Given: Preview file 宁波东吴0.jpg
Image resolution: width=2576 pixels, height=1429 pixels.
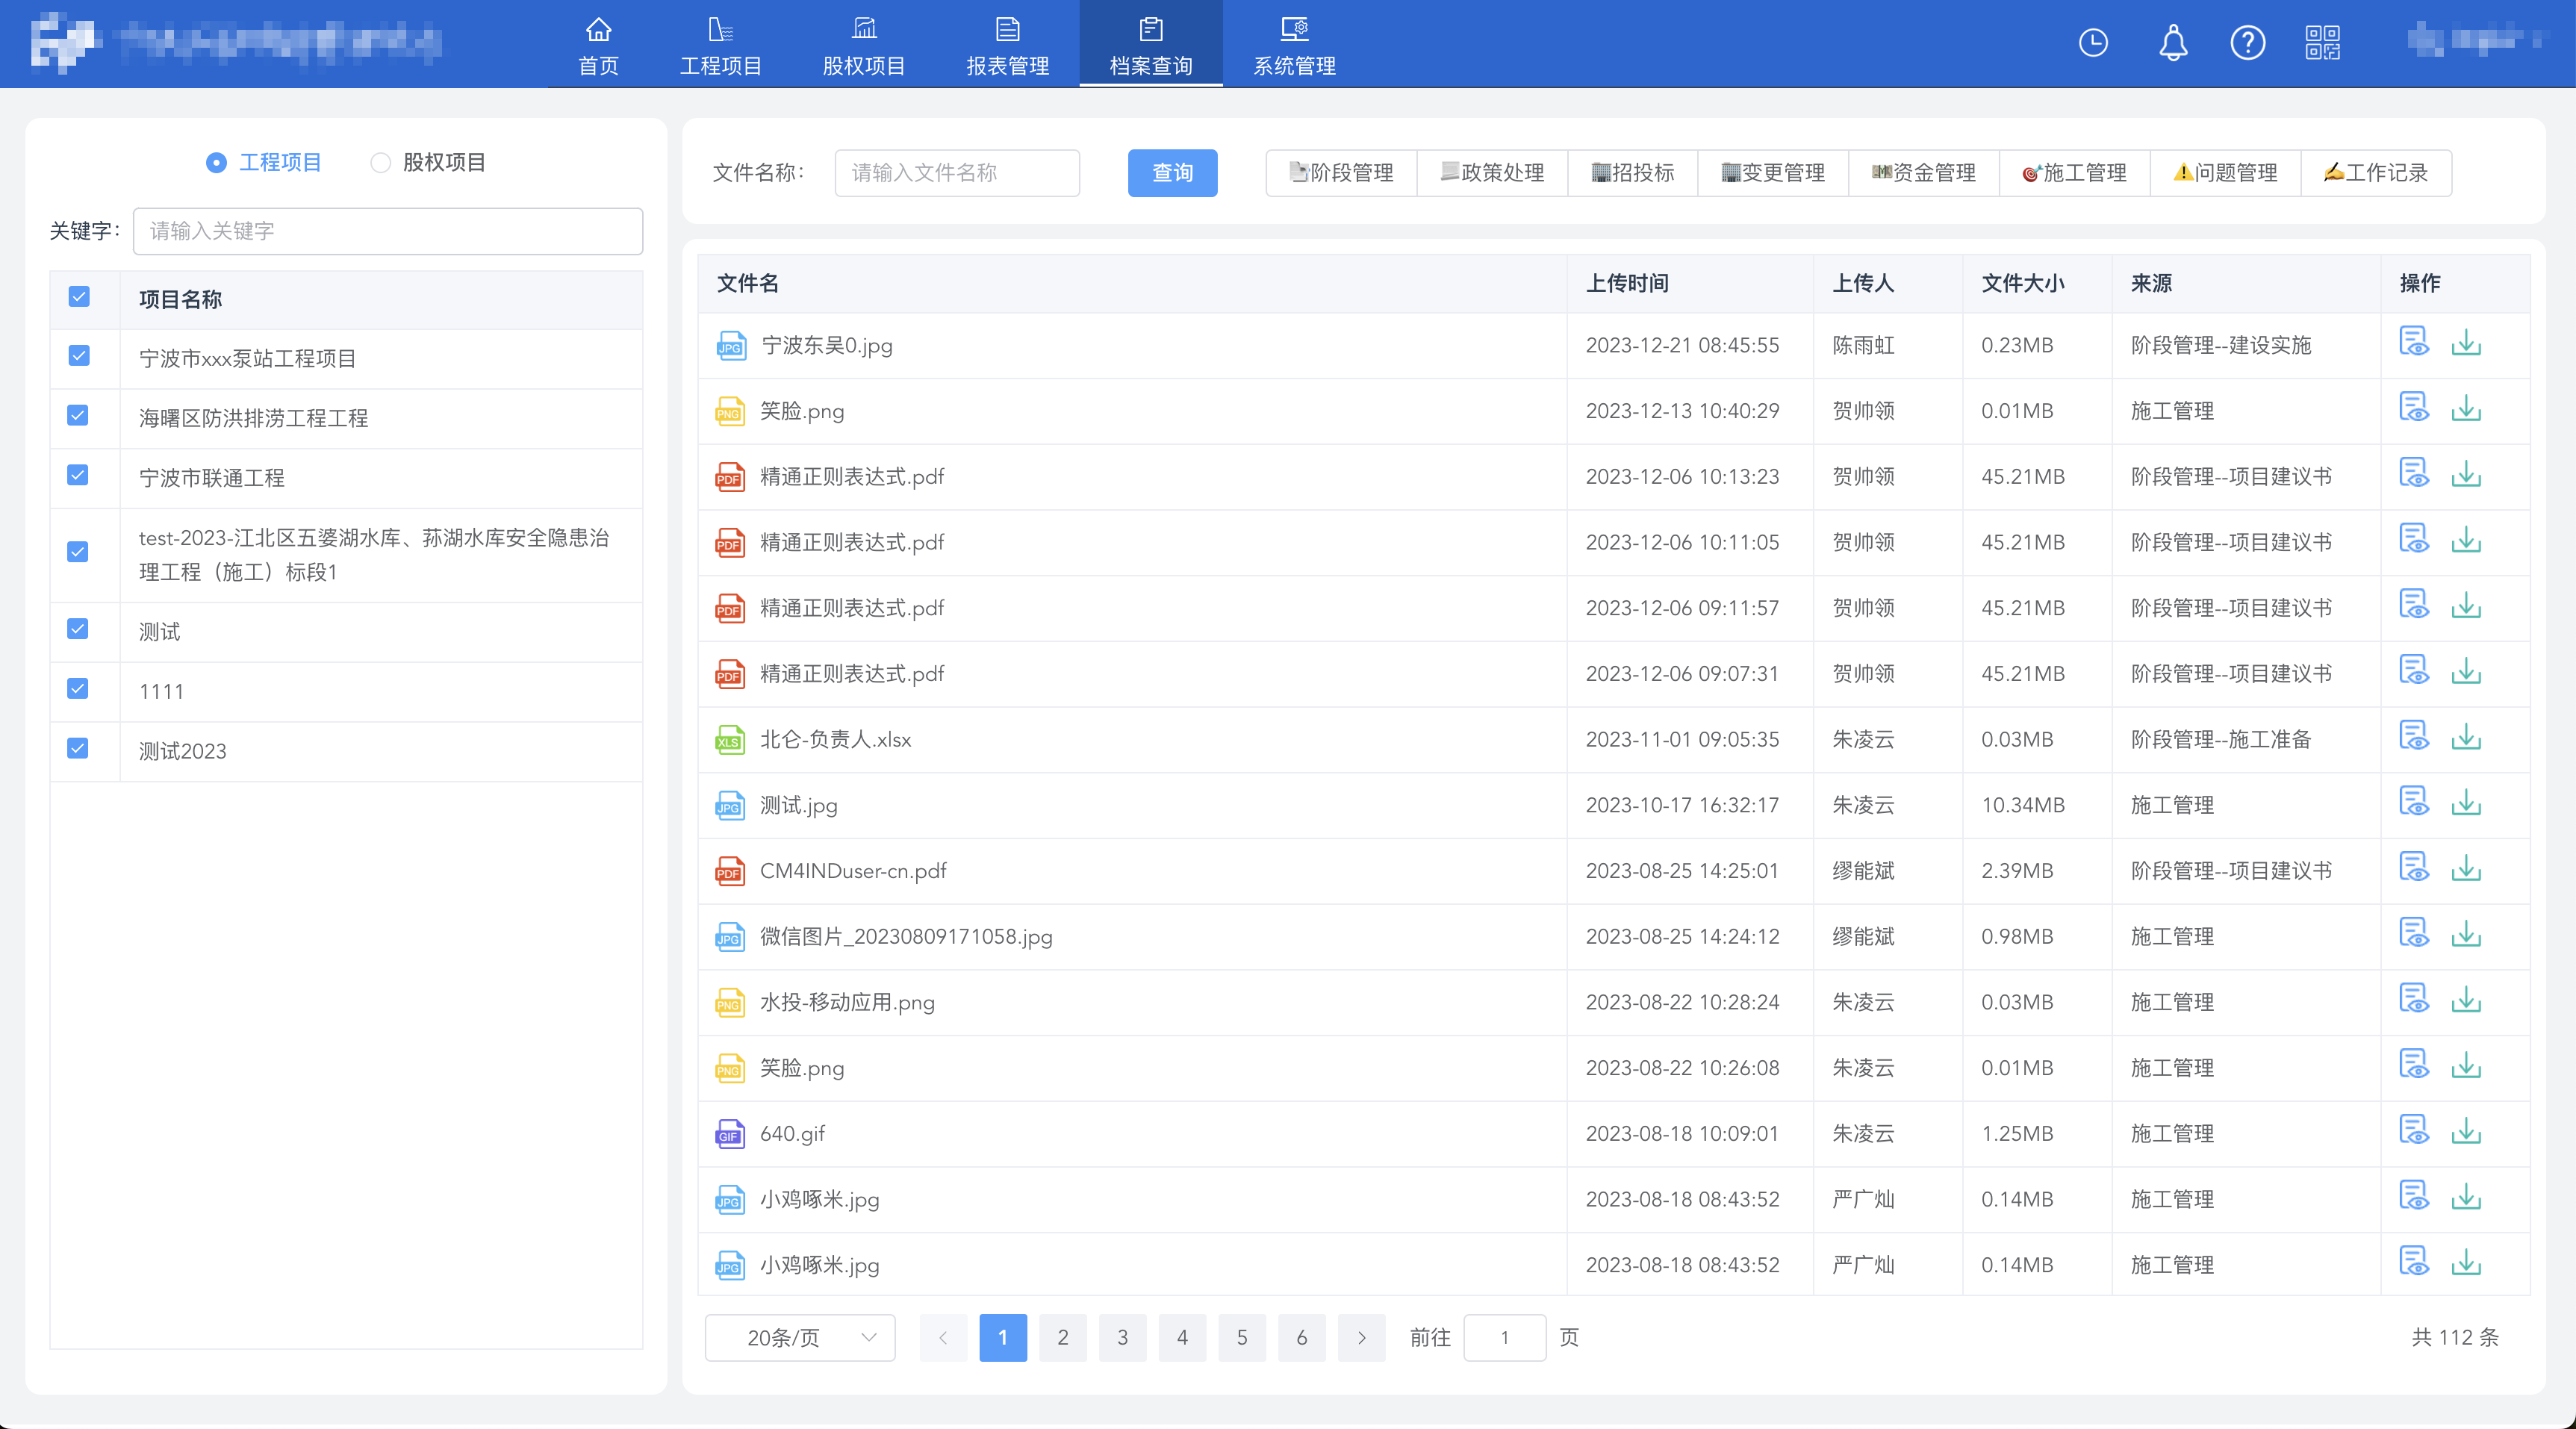Looking at the screenshot, I should click(x=2414, y=342).
